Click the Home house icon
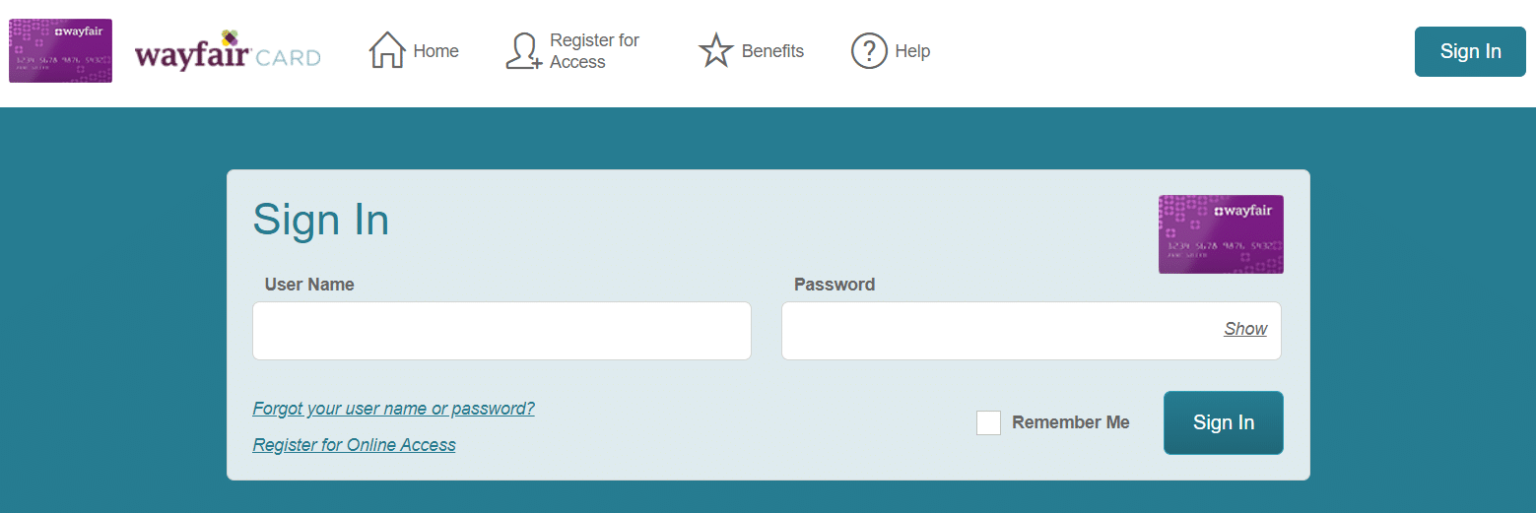The width and height of the screenshot is (1536, 513). point(387,50)
